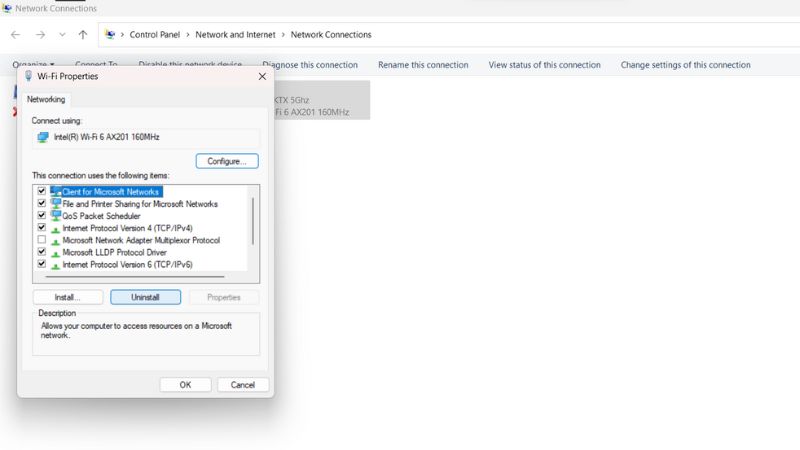Click the items list vertical scrollbar
This screenshot has height=450, width=800.
(x=253, y=220)
